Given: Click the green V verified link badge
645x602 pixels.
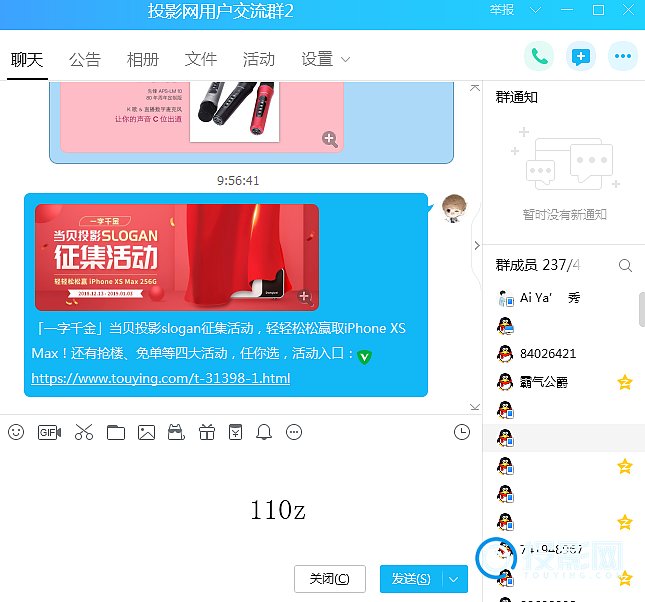Looking at the screenshot, I should (364, 356).
